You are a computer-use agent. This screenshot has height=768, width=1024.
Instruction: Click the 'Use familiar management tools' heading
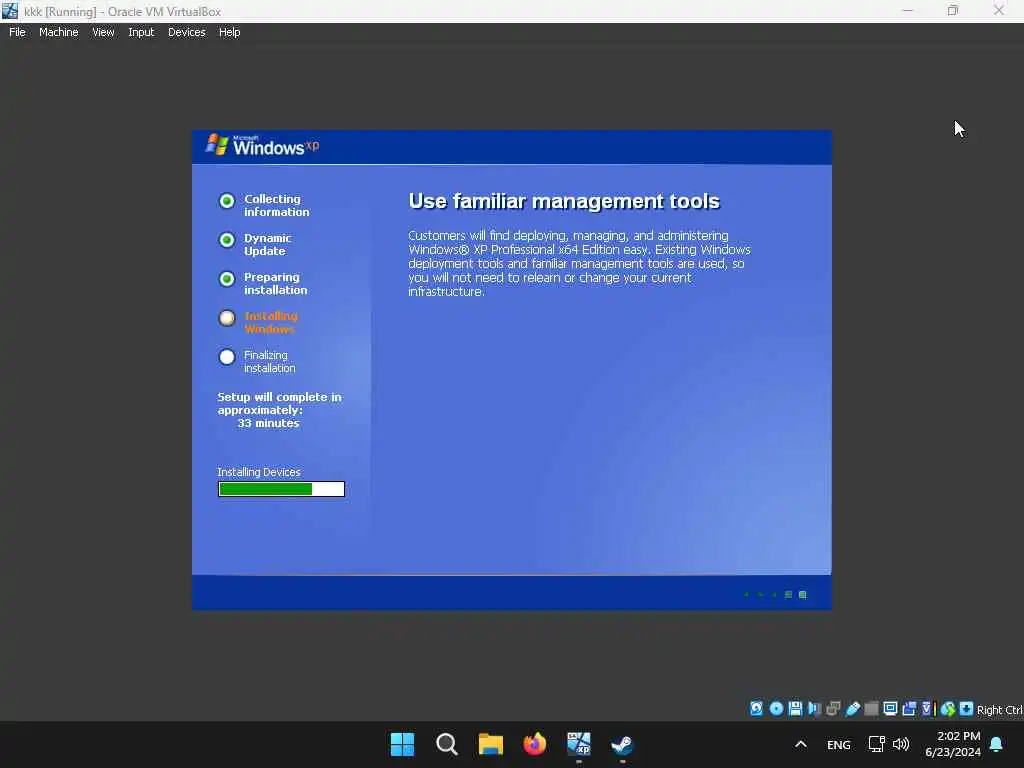564,201
